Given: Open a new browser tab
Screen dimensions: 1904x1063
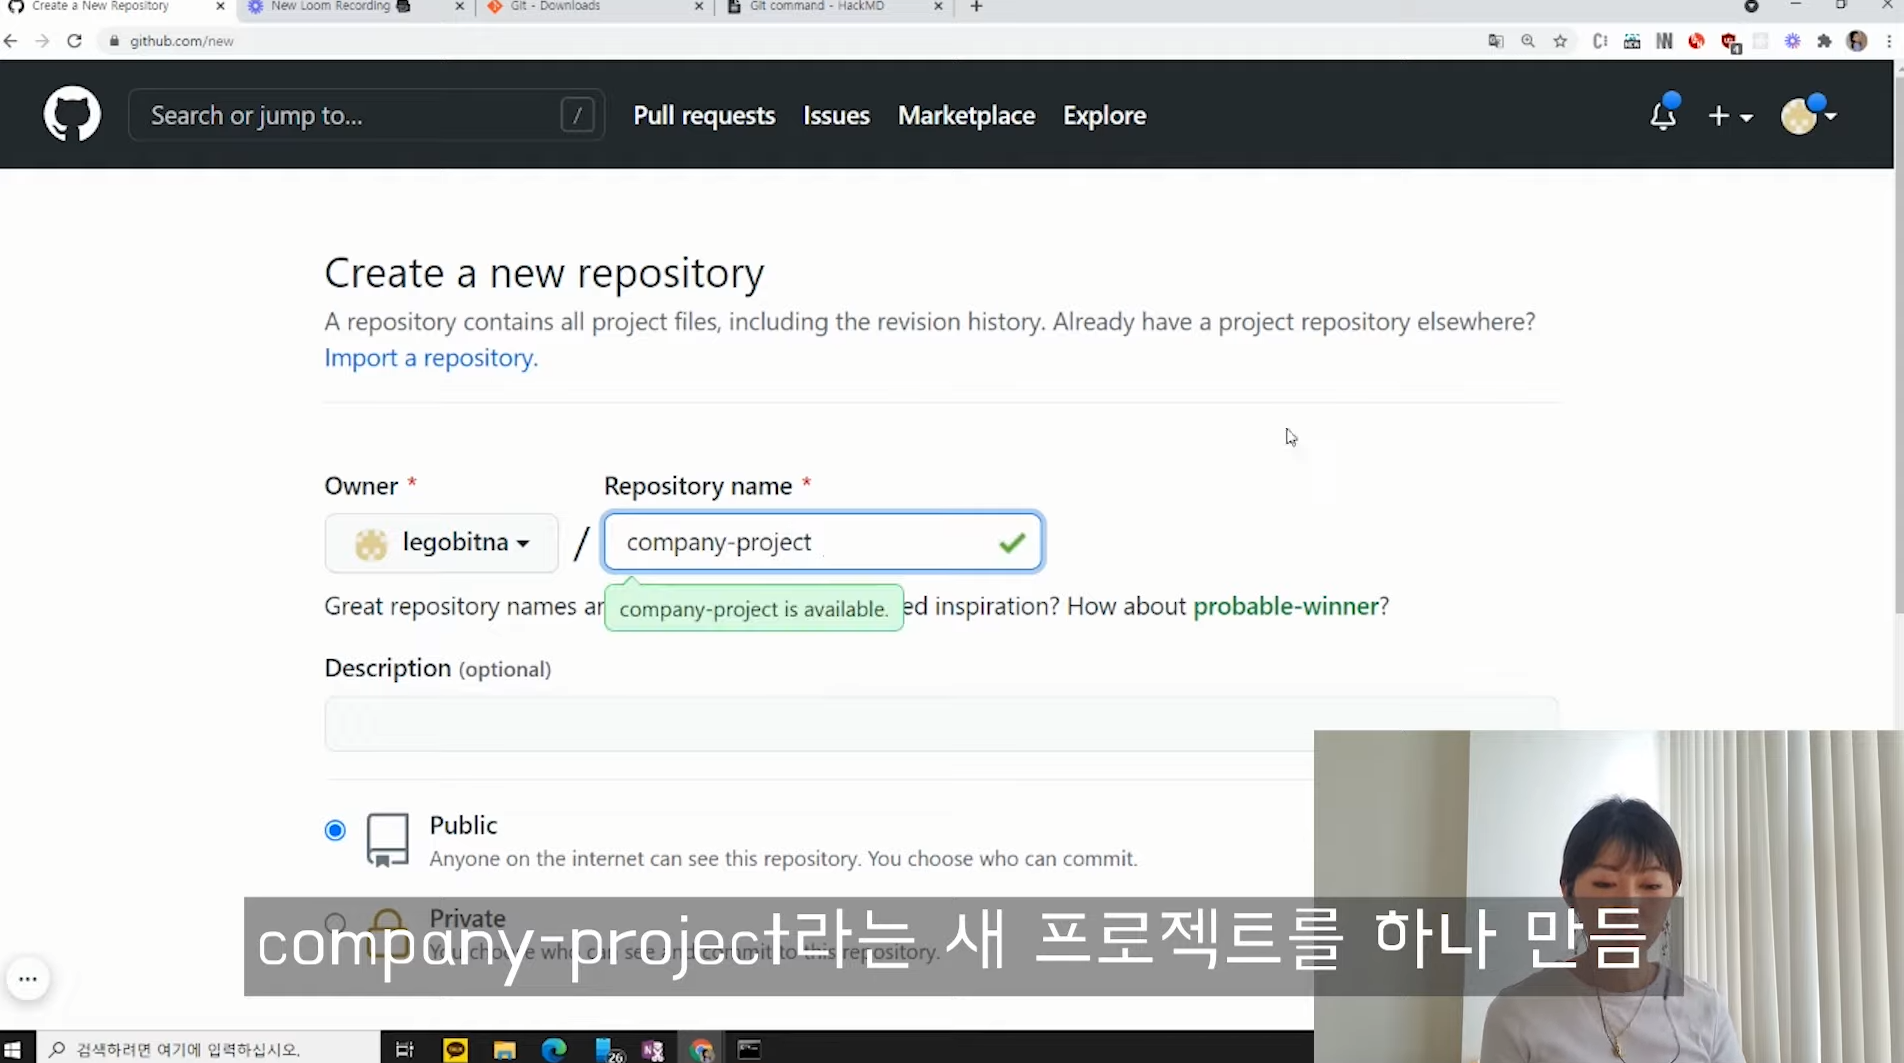Looking at the screenshot, I should click(976, 6).
